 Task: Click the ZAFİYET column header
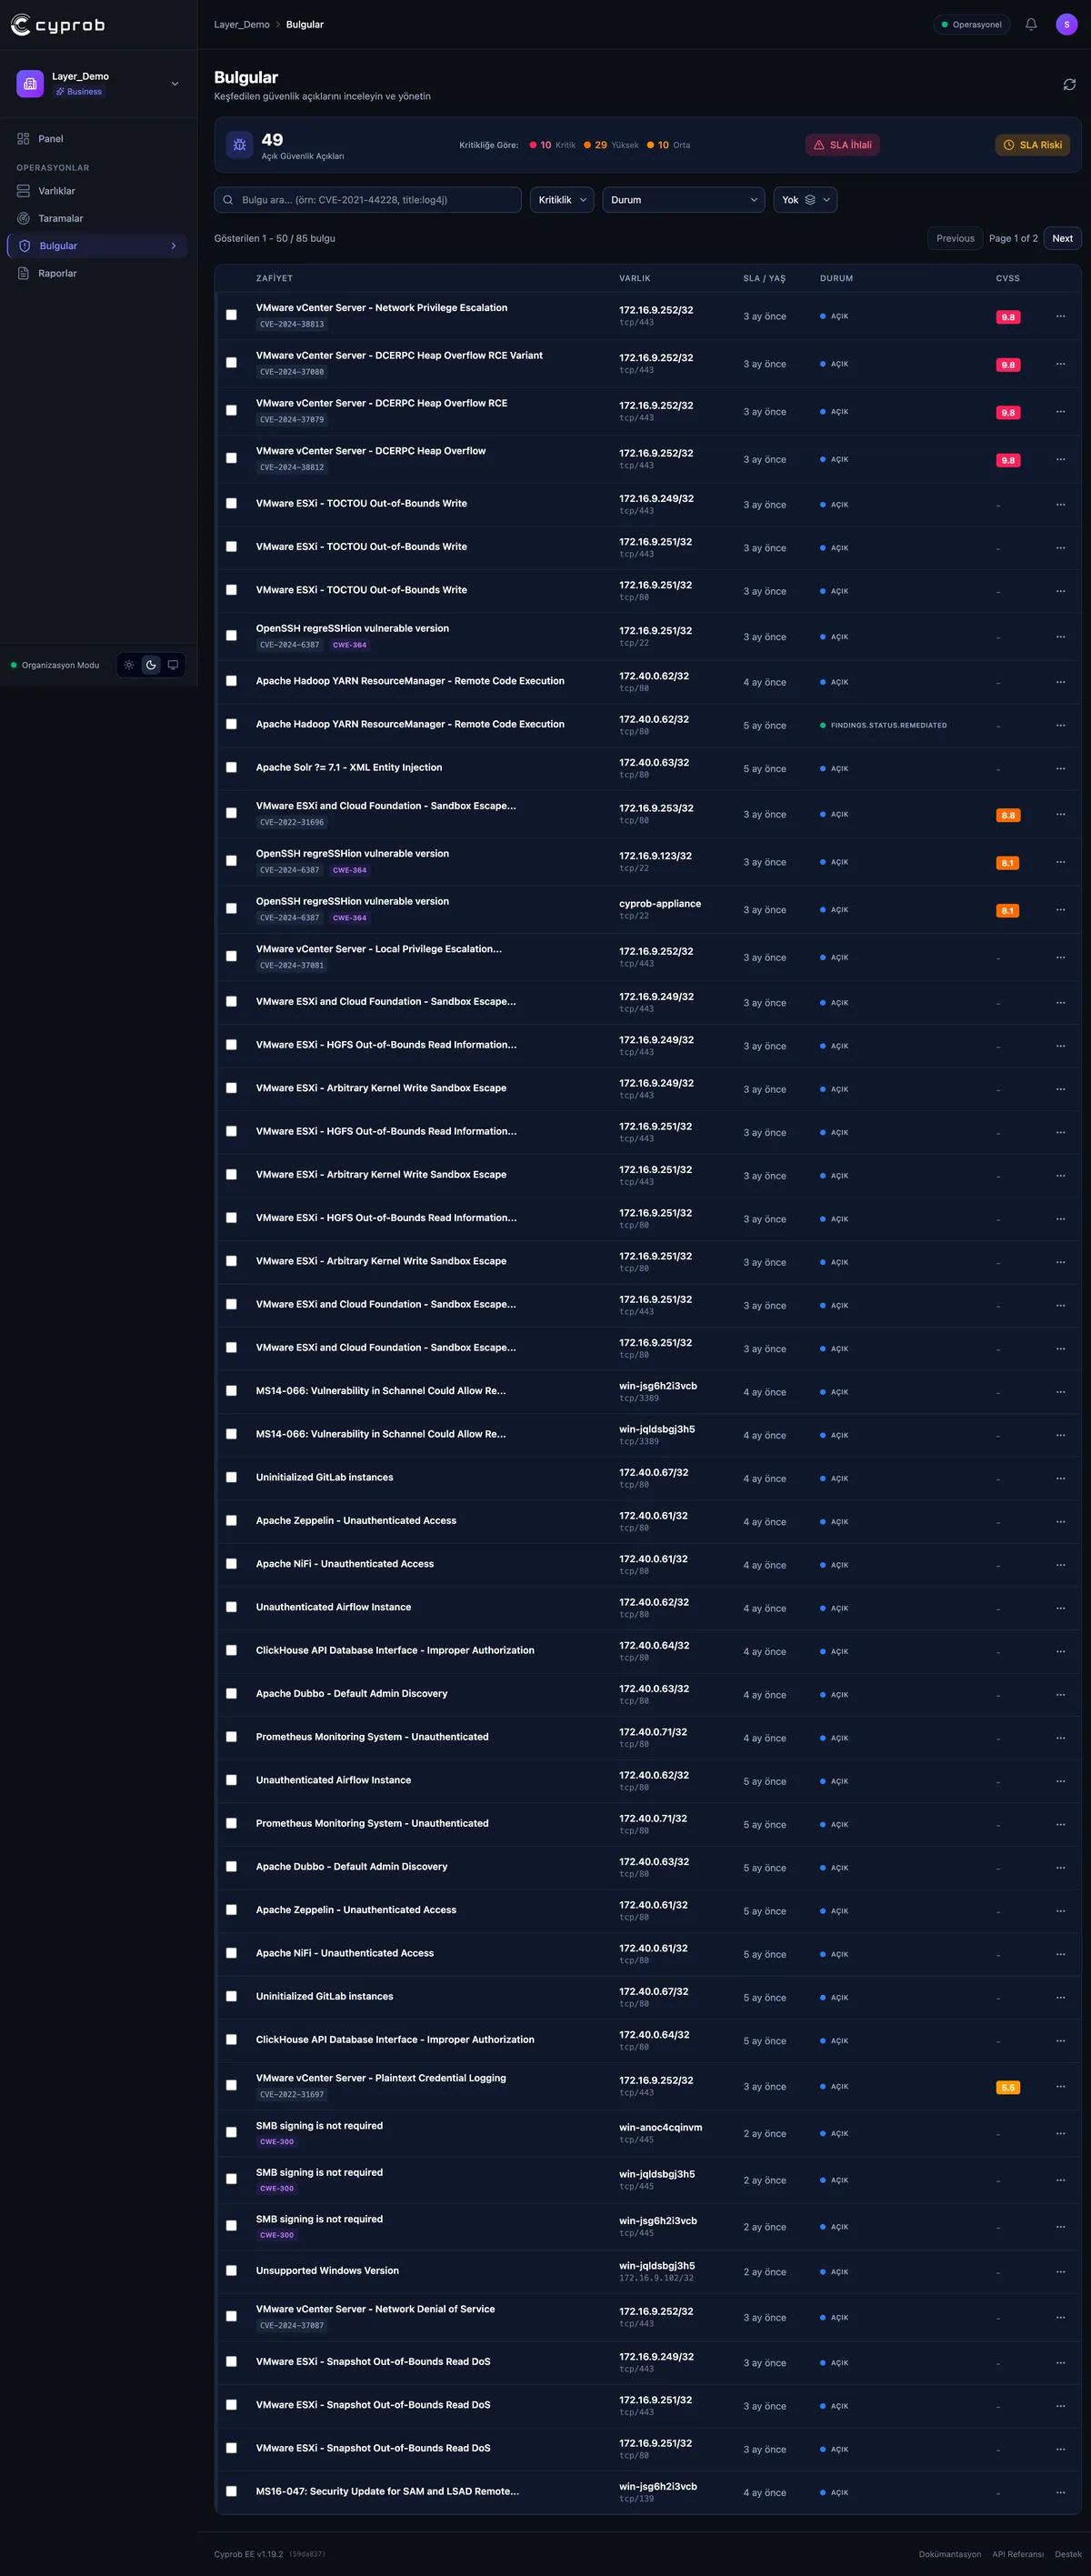[x=274, y=278]
